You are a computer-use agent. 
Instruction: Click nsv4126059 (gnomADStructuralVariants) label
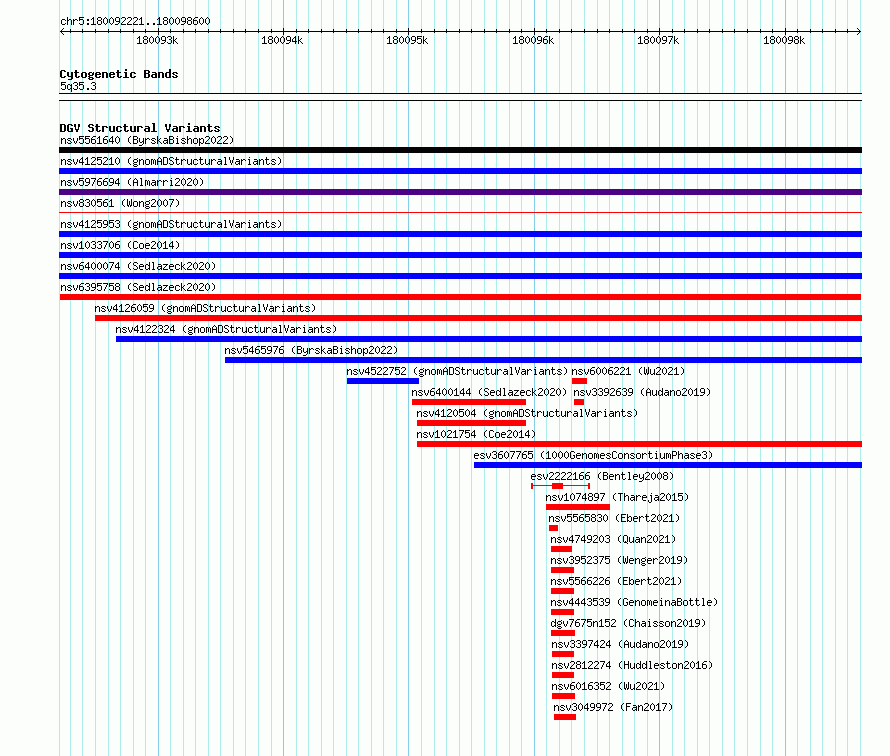coord(205,308)
